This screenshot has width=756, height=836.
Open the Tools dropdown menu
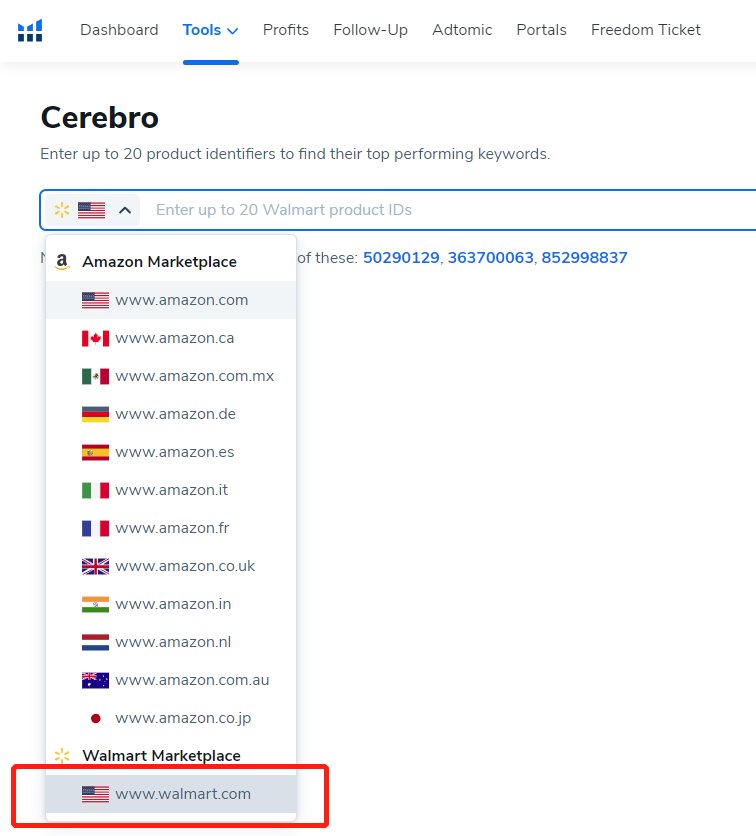pos(210,30)
